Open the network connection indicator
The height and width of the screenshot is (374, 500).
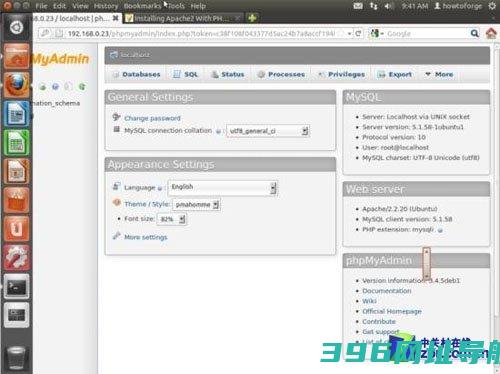[373, 6]
